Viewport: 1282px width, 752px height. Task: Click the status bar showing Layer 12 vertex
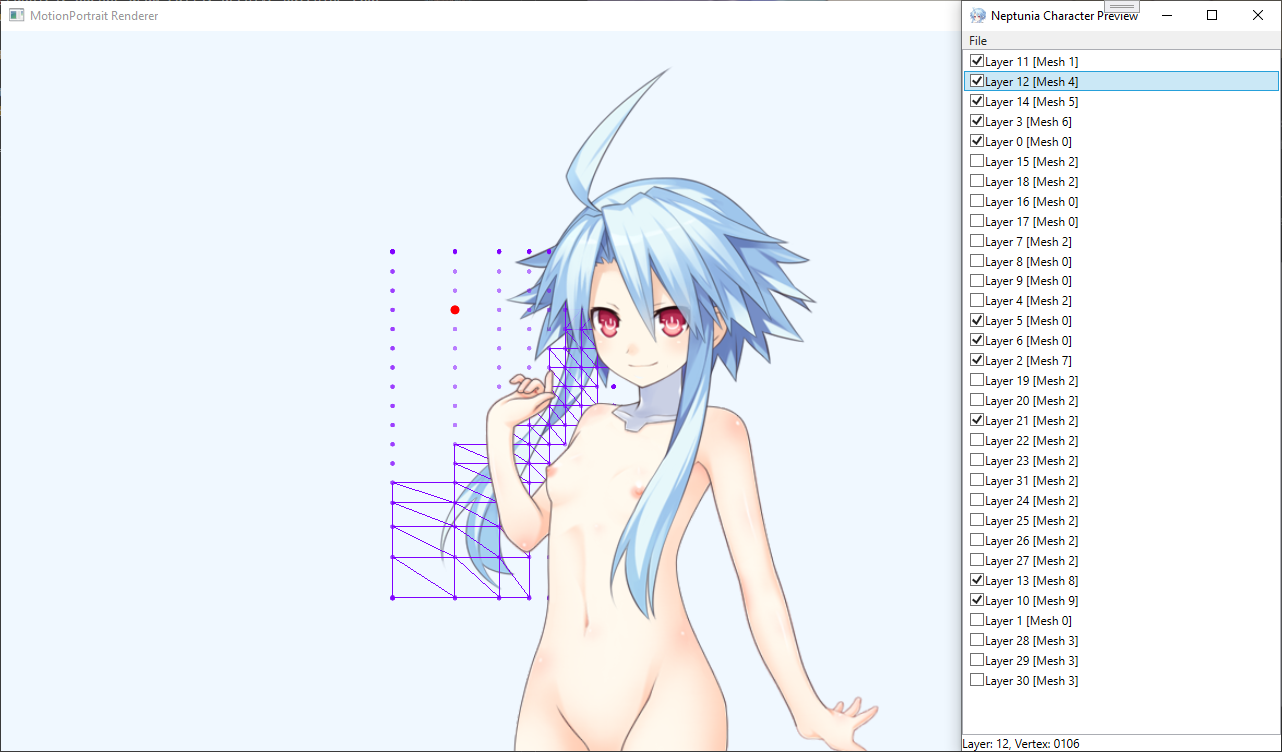click(x=1021, y=744)
